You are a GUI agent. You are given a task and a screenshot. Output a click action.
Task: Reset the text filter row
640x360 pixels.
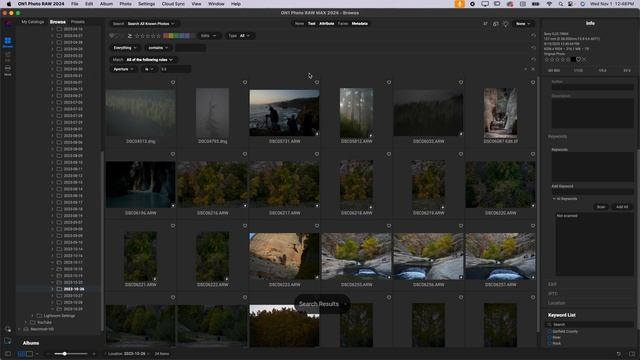coord(533,48)
